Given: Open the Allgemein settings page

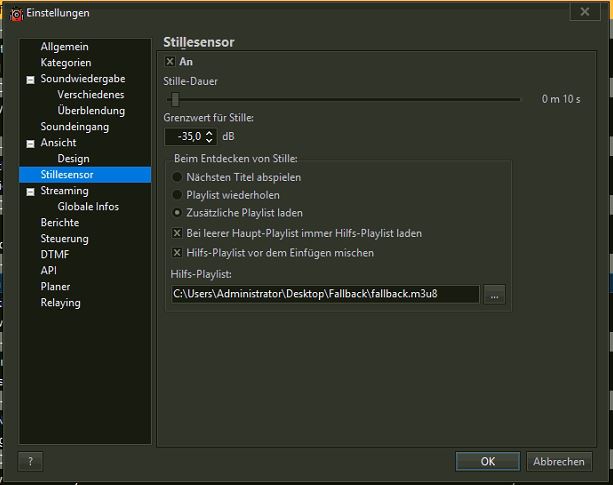Looking at the screenshot, I should (x=64, y=47).
